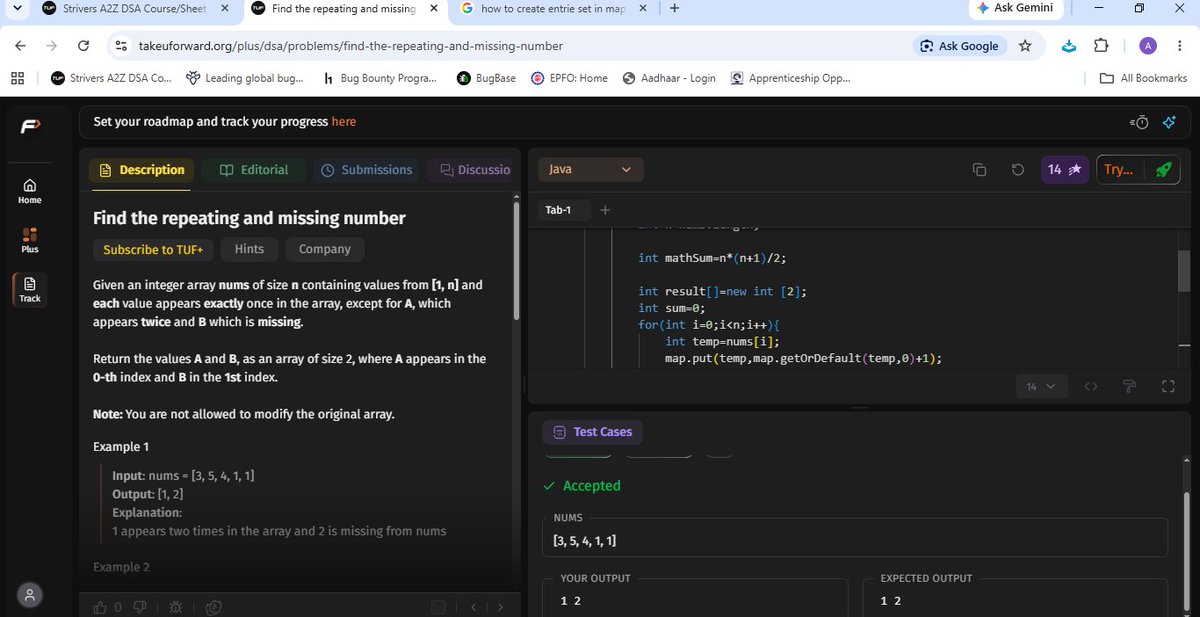Switch to Strivers A2Z DSA Course browser tab
The width and height of the screenshot is (1200, 617).
[137, 9]
